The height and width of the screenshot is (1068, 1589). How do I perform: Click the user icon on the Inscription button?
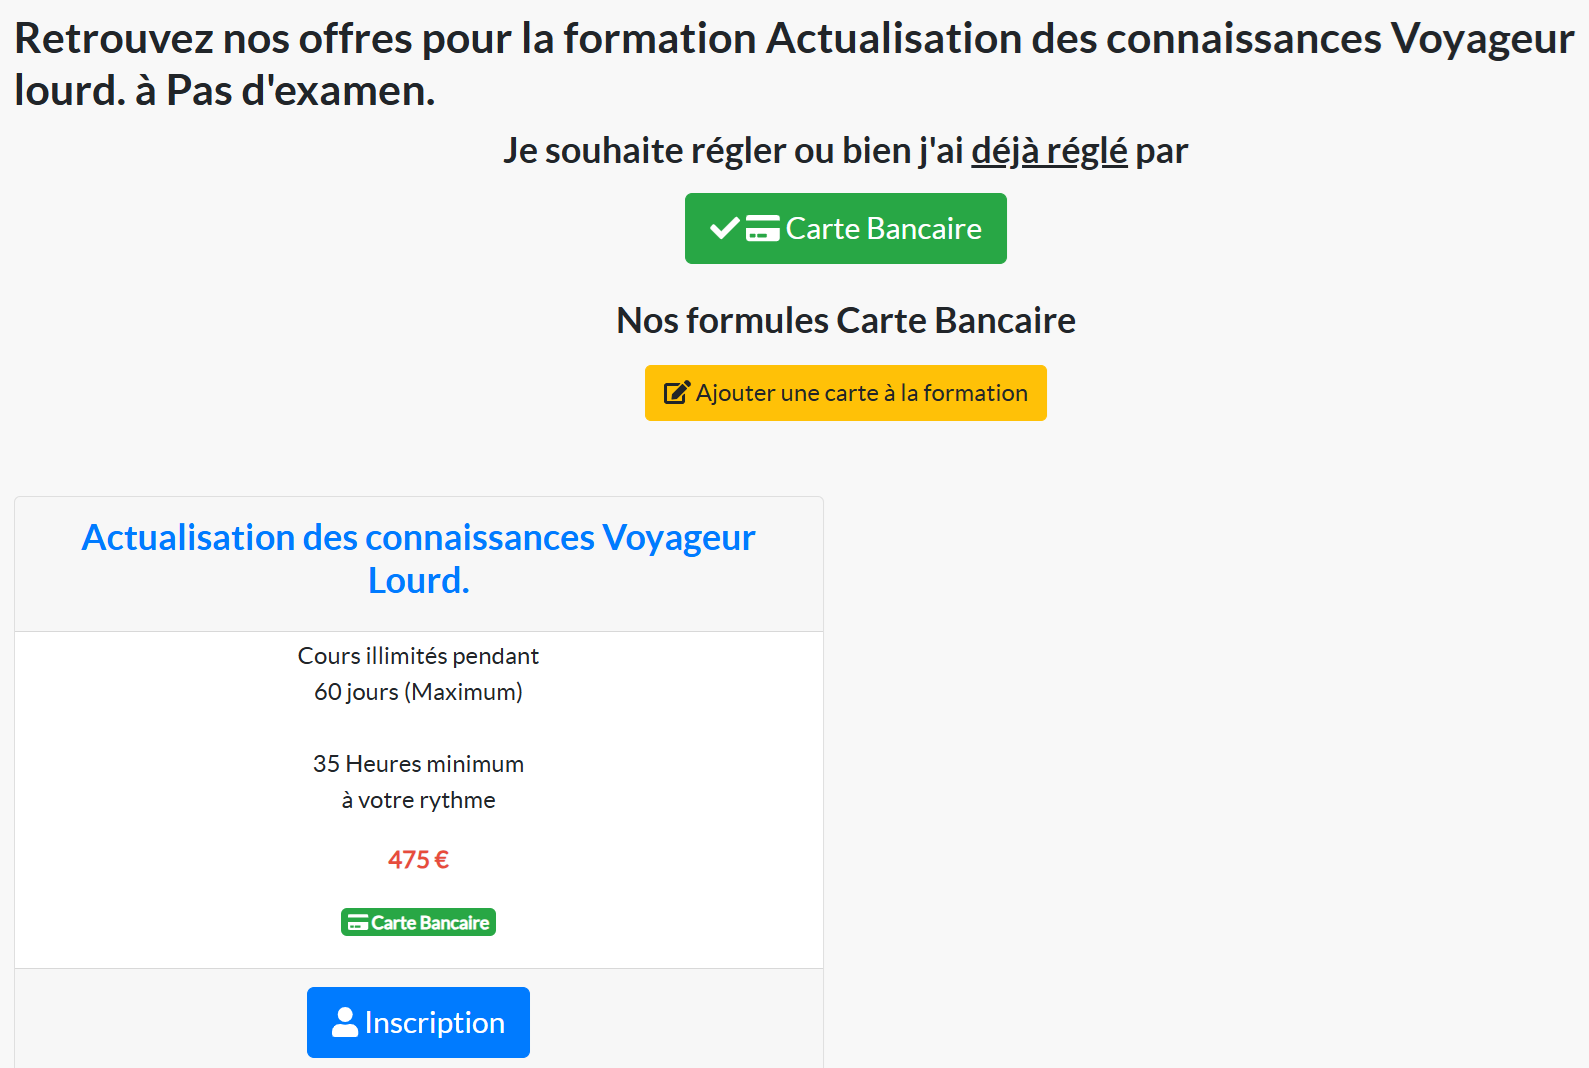(x=345, y=1022)
